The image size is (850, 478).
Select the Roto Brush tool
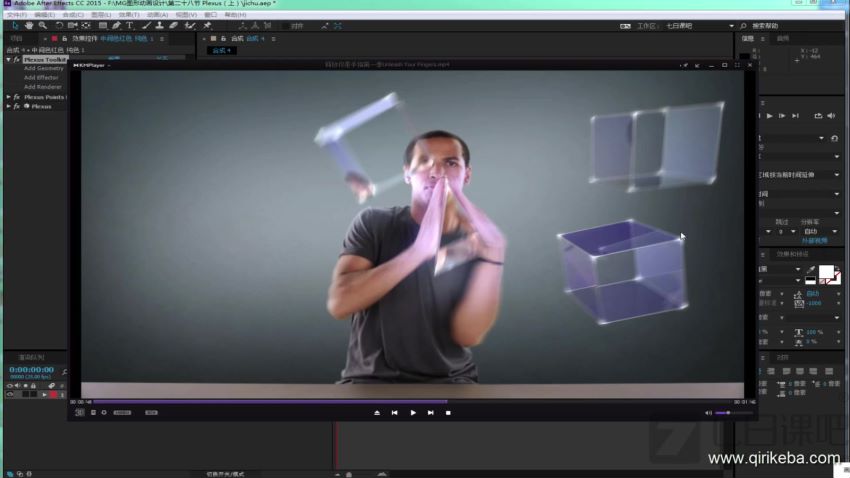click(x=190, y=25)
